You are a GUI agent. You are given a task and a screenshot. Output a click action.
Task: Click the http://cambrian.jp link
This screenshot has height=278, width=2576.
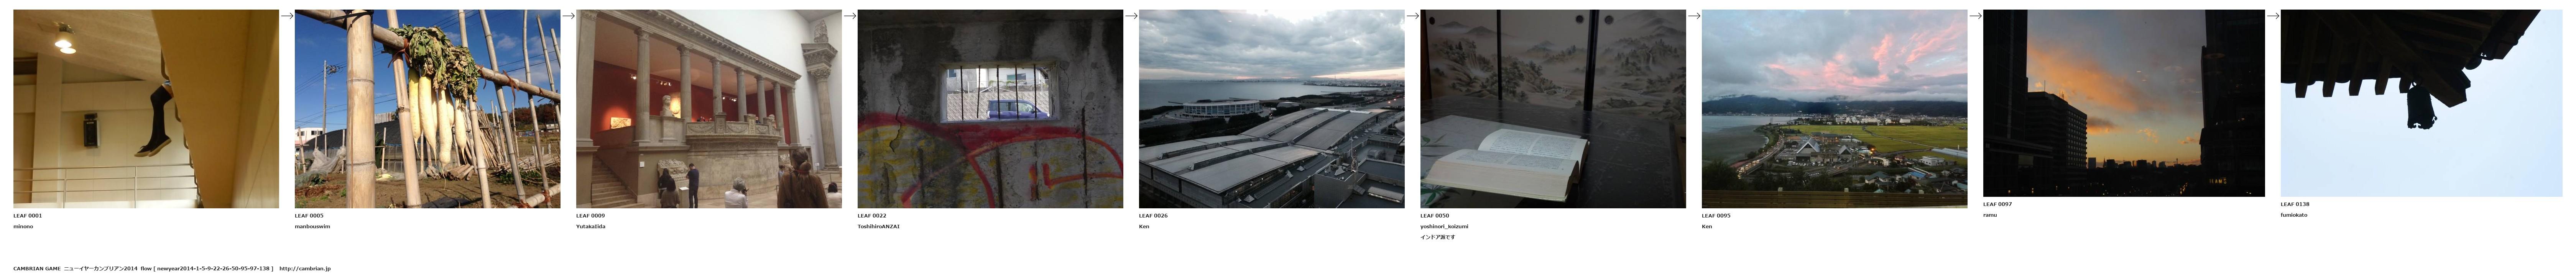pos(305,268)
